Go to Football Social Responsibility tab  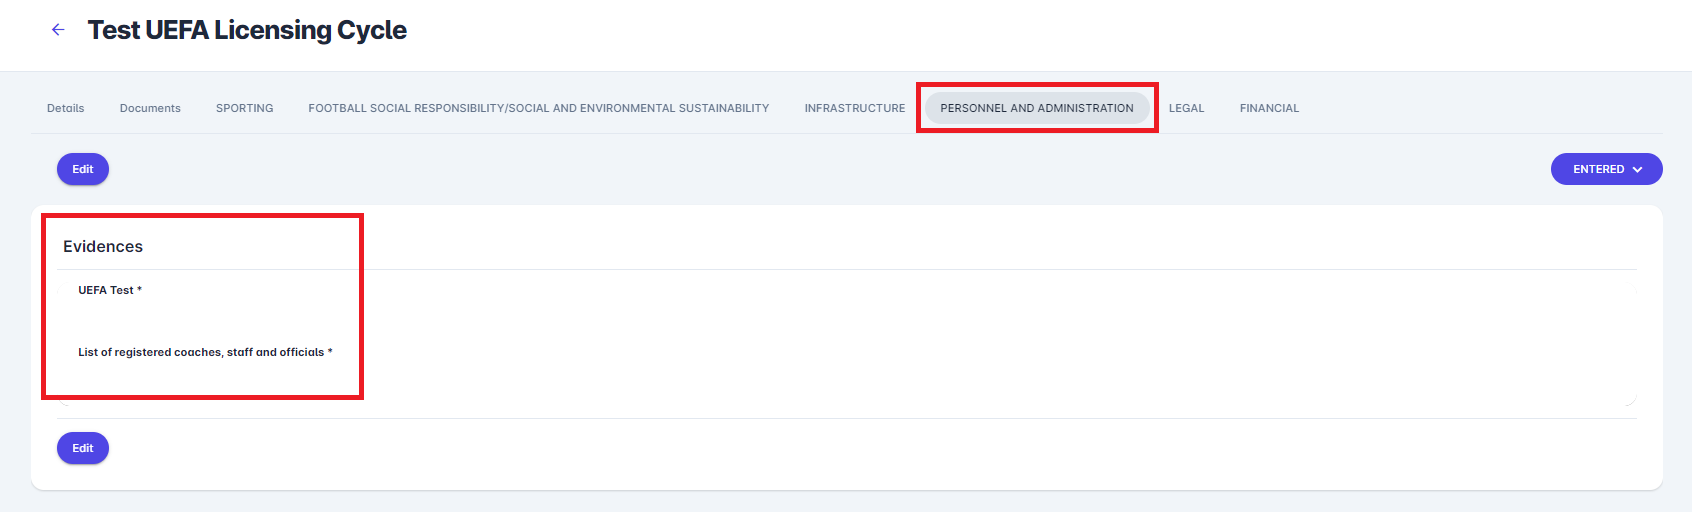(538, 108)
